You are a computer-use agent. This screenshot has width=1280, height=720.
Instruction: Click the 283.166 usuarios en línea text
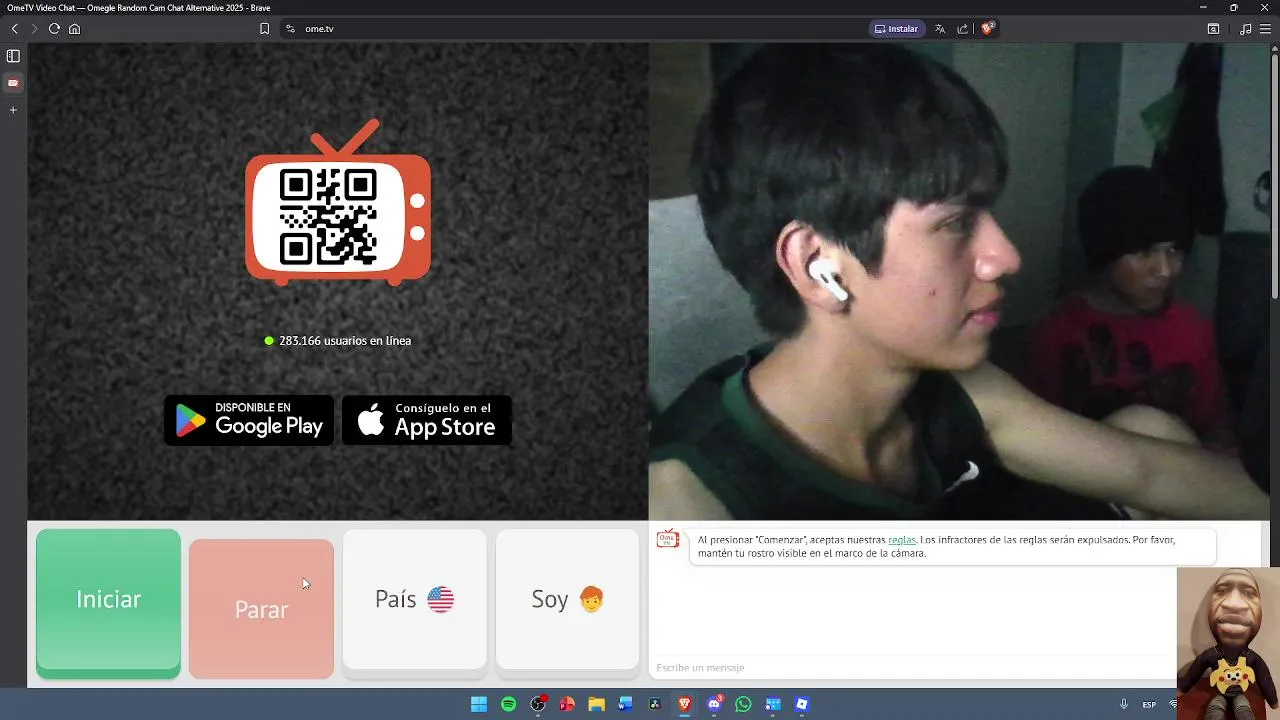[345, 341]
